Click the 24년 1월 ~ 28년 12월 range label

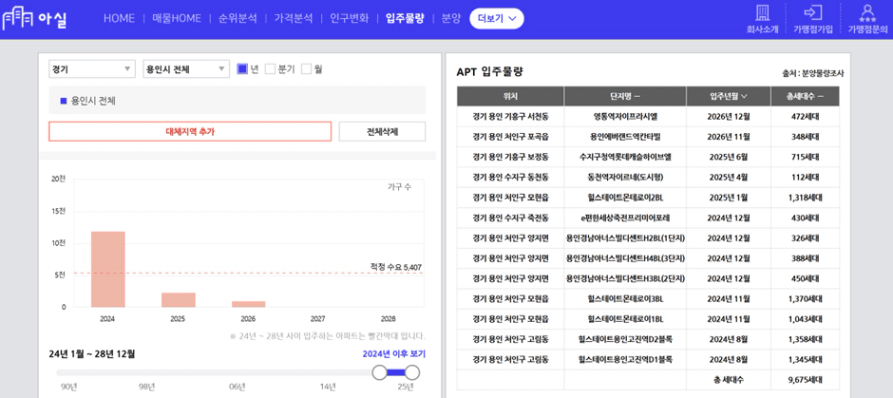tap(92, 354)
